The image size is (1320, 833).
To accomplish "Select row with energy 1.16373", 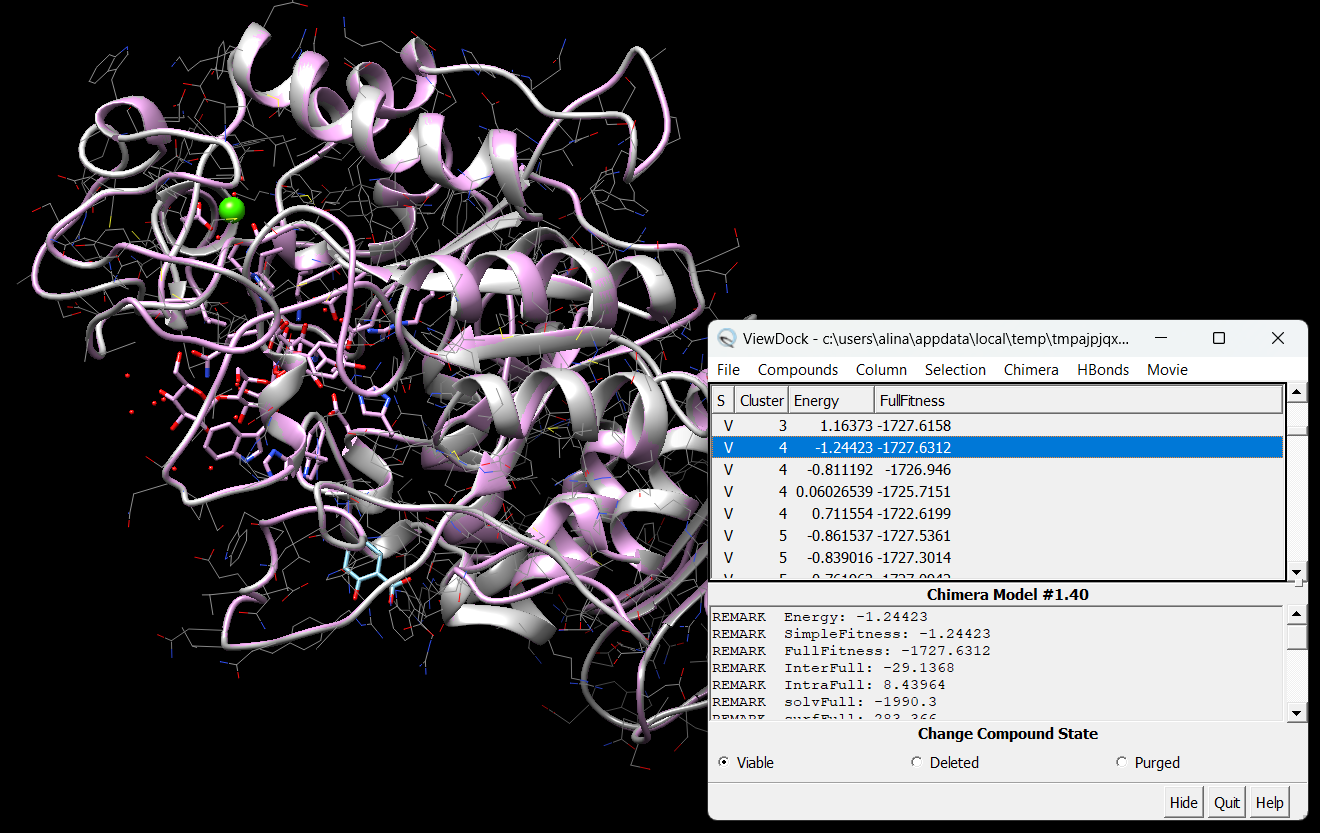I will tap(997, 425).
